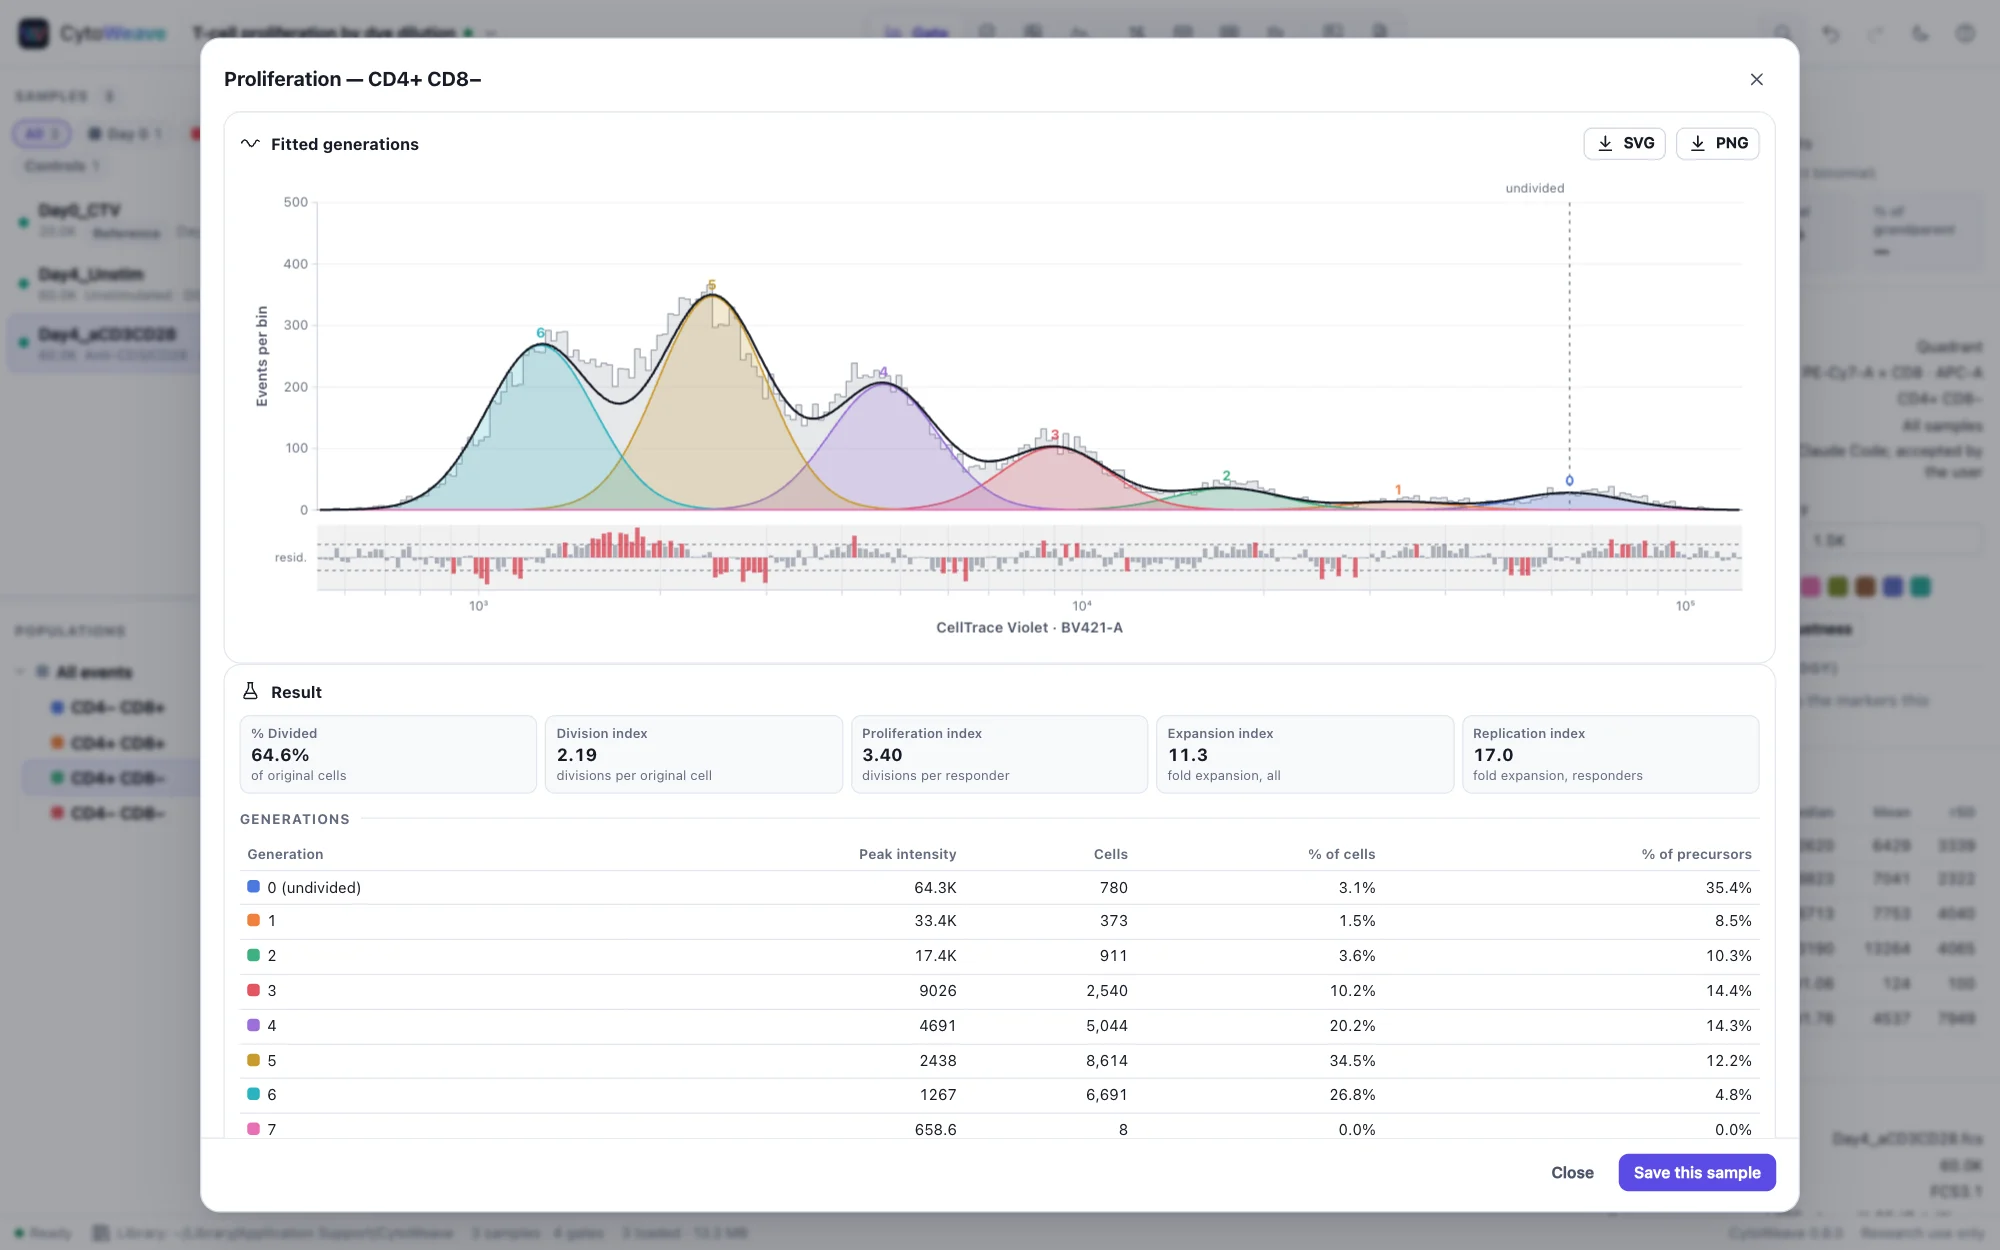The width and height of the screenshot is (2000, 1250).
Task: Click the pink swatch of generation 7
Action: click(254, 1129)
